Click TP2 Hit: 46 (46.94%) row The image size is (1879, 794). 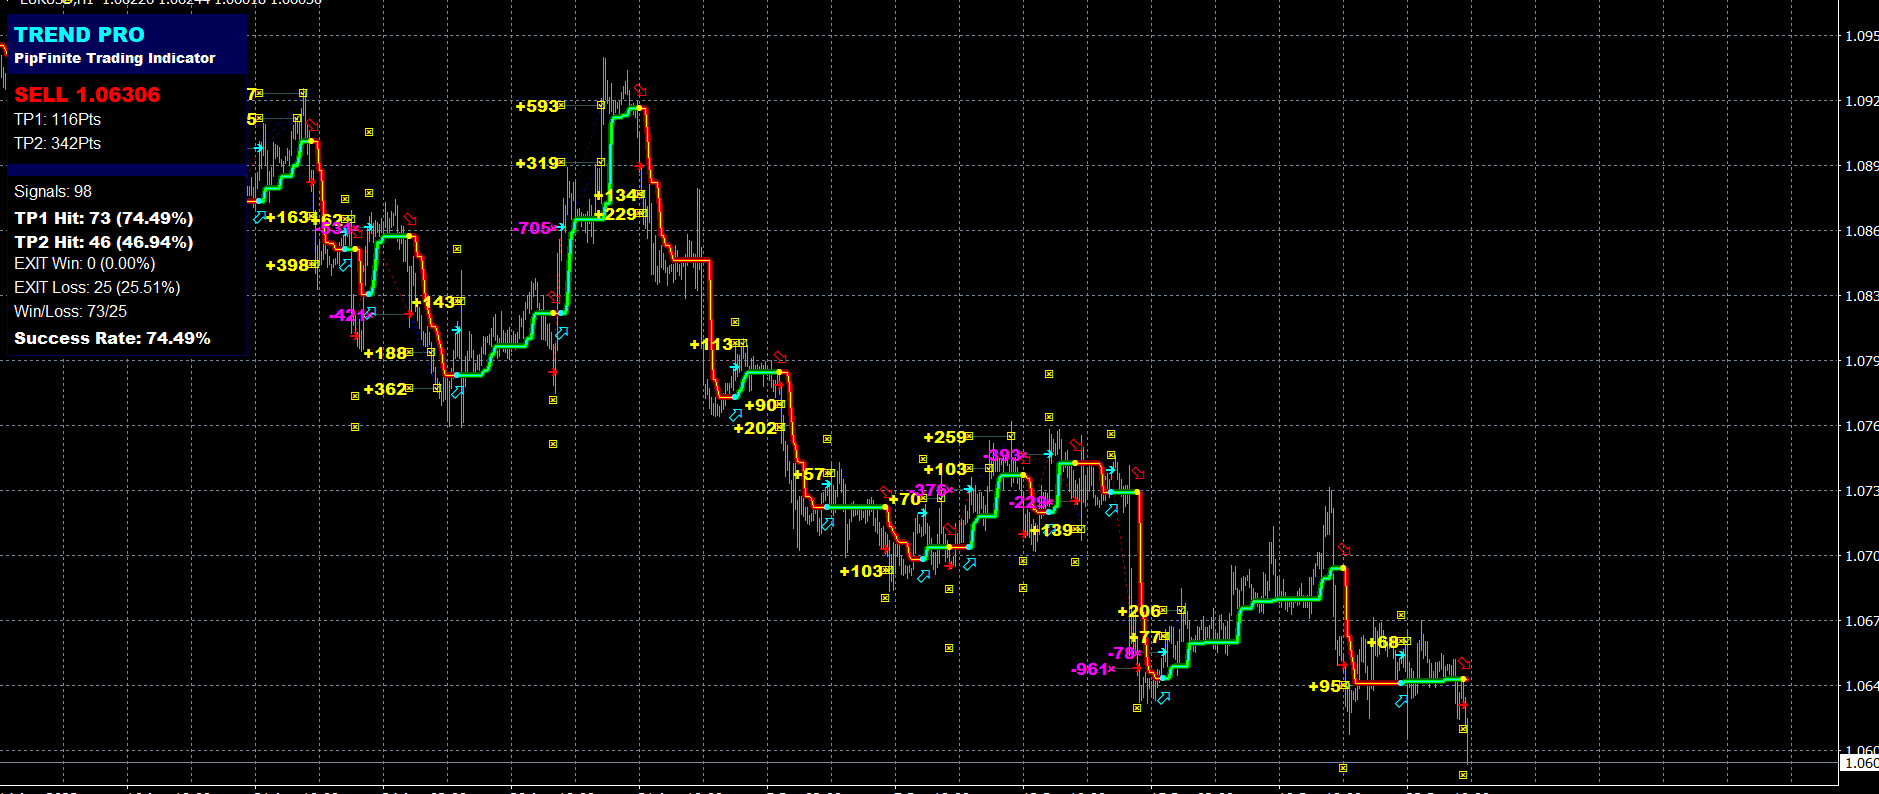(x=104, y=242)
